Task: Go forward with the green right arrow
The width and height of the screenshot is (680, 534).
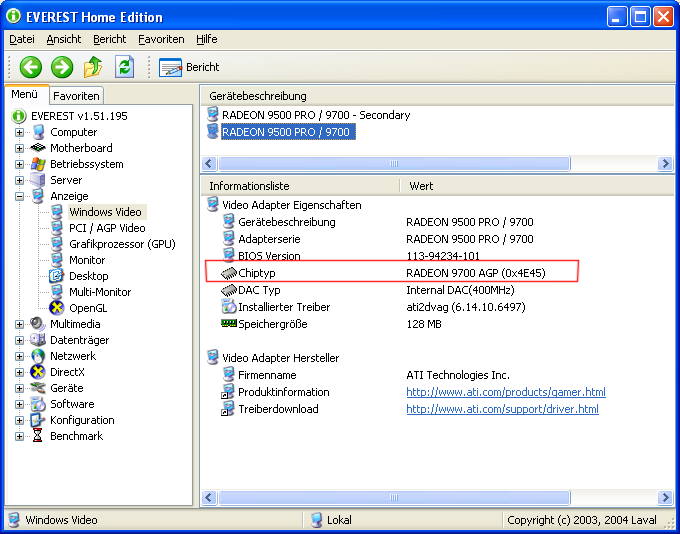Action: pos(62,67)
